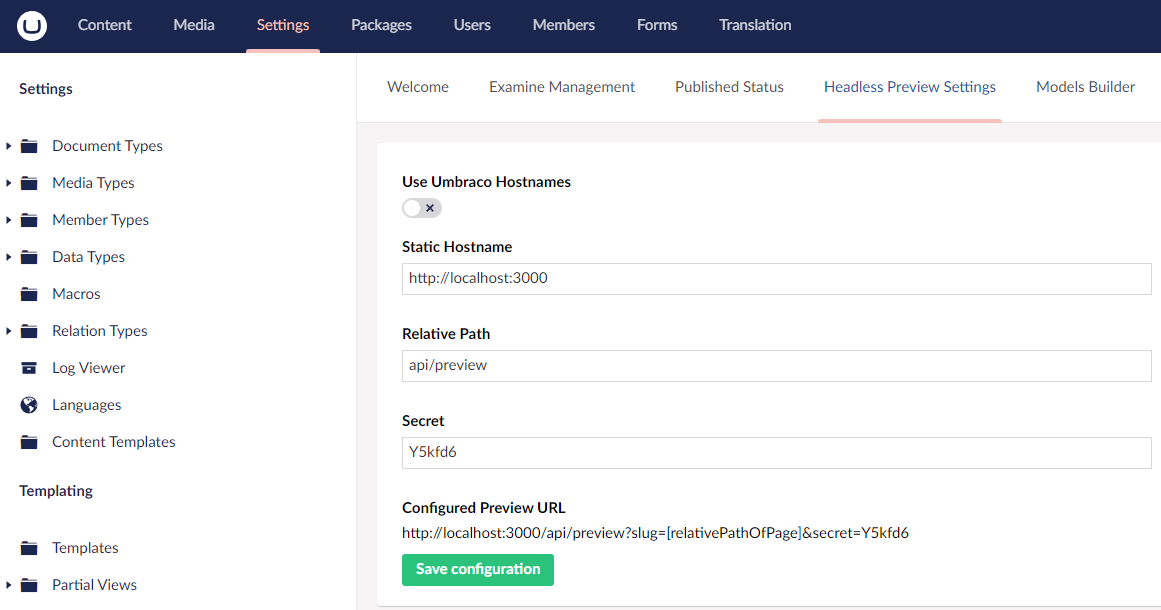Click the Settings sidebar heading
This screenshot has width=1161, height=610.
click(46, 89)
